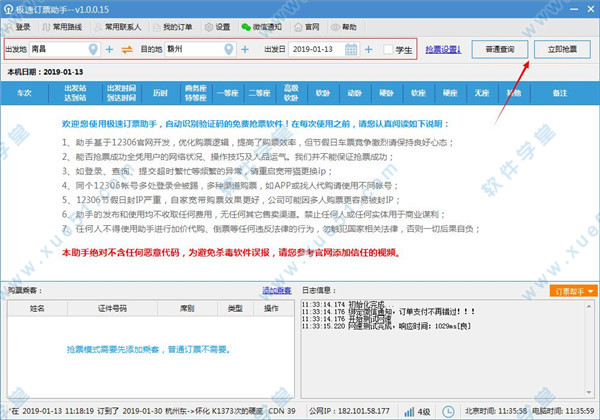Viewport: 600px width, 420px height.
Task: Click location pin icon for 出发地
Action: point(95,48)
